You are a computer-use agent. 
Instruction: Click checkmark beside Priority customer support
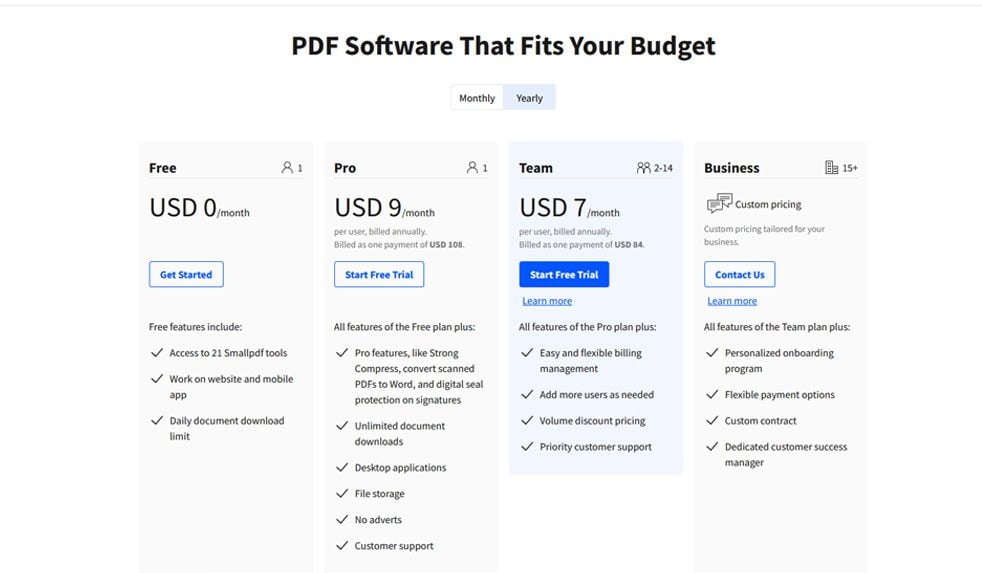[x=527, y=447]
